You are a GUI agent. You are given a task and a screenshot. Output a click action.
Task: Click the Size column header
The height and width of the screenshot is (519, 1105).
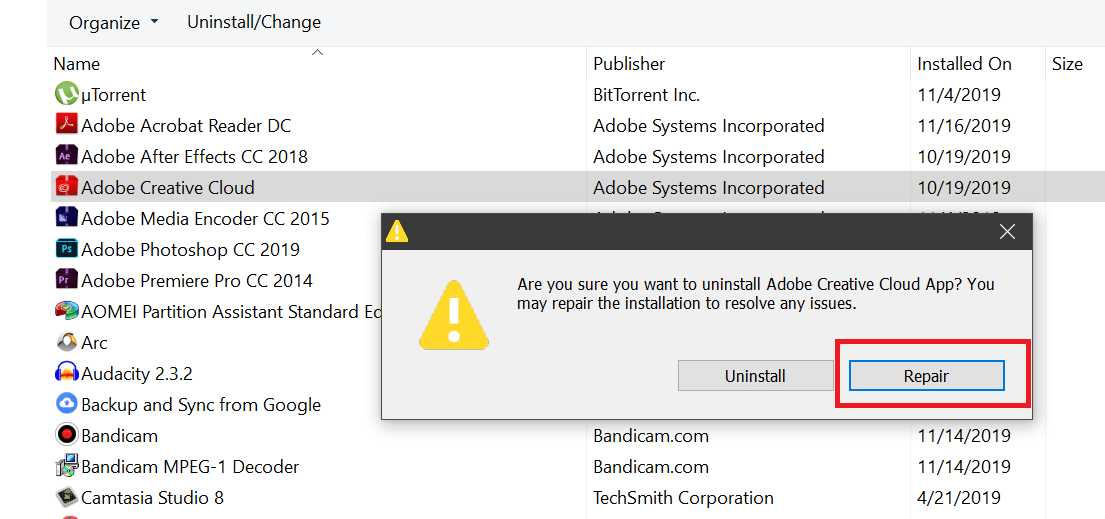pyautogui.click(x=1067, y=64)
